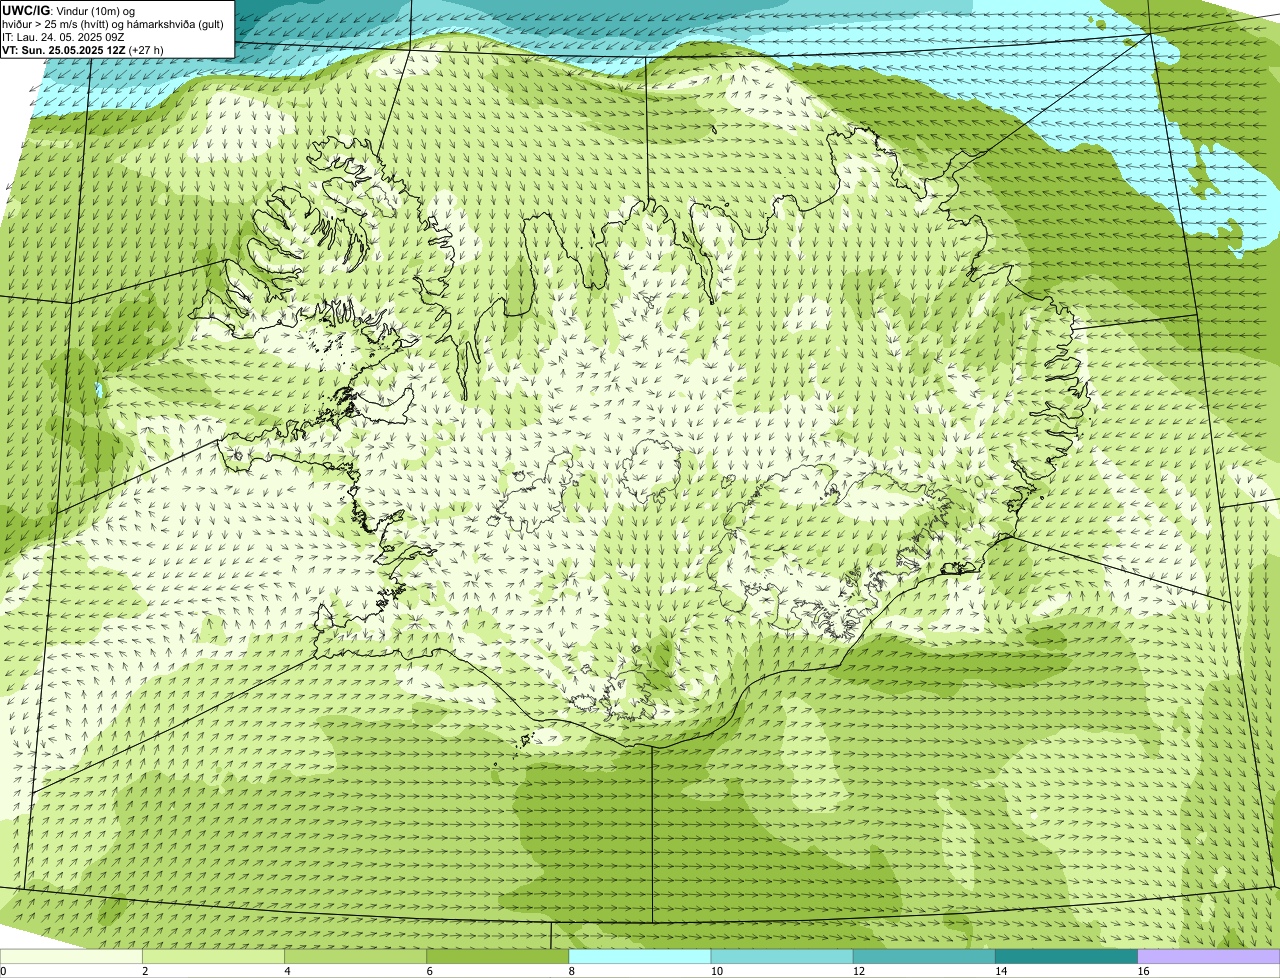Select the 6–8 m/s darker green legend segment
Viewport: 1280px width, 978px height.
click(497, 956)
